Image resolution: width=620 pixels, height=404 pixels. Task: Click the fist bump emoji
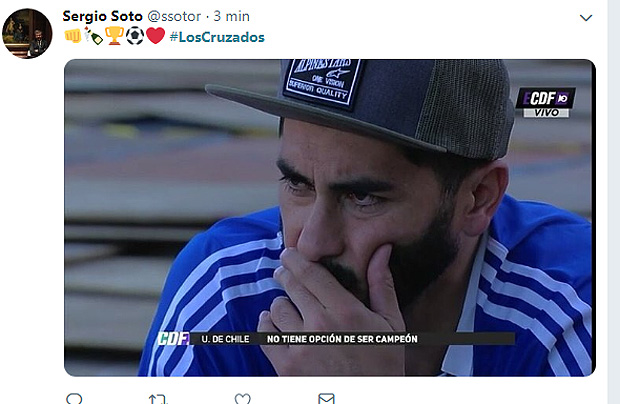(x=73, y=36)
